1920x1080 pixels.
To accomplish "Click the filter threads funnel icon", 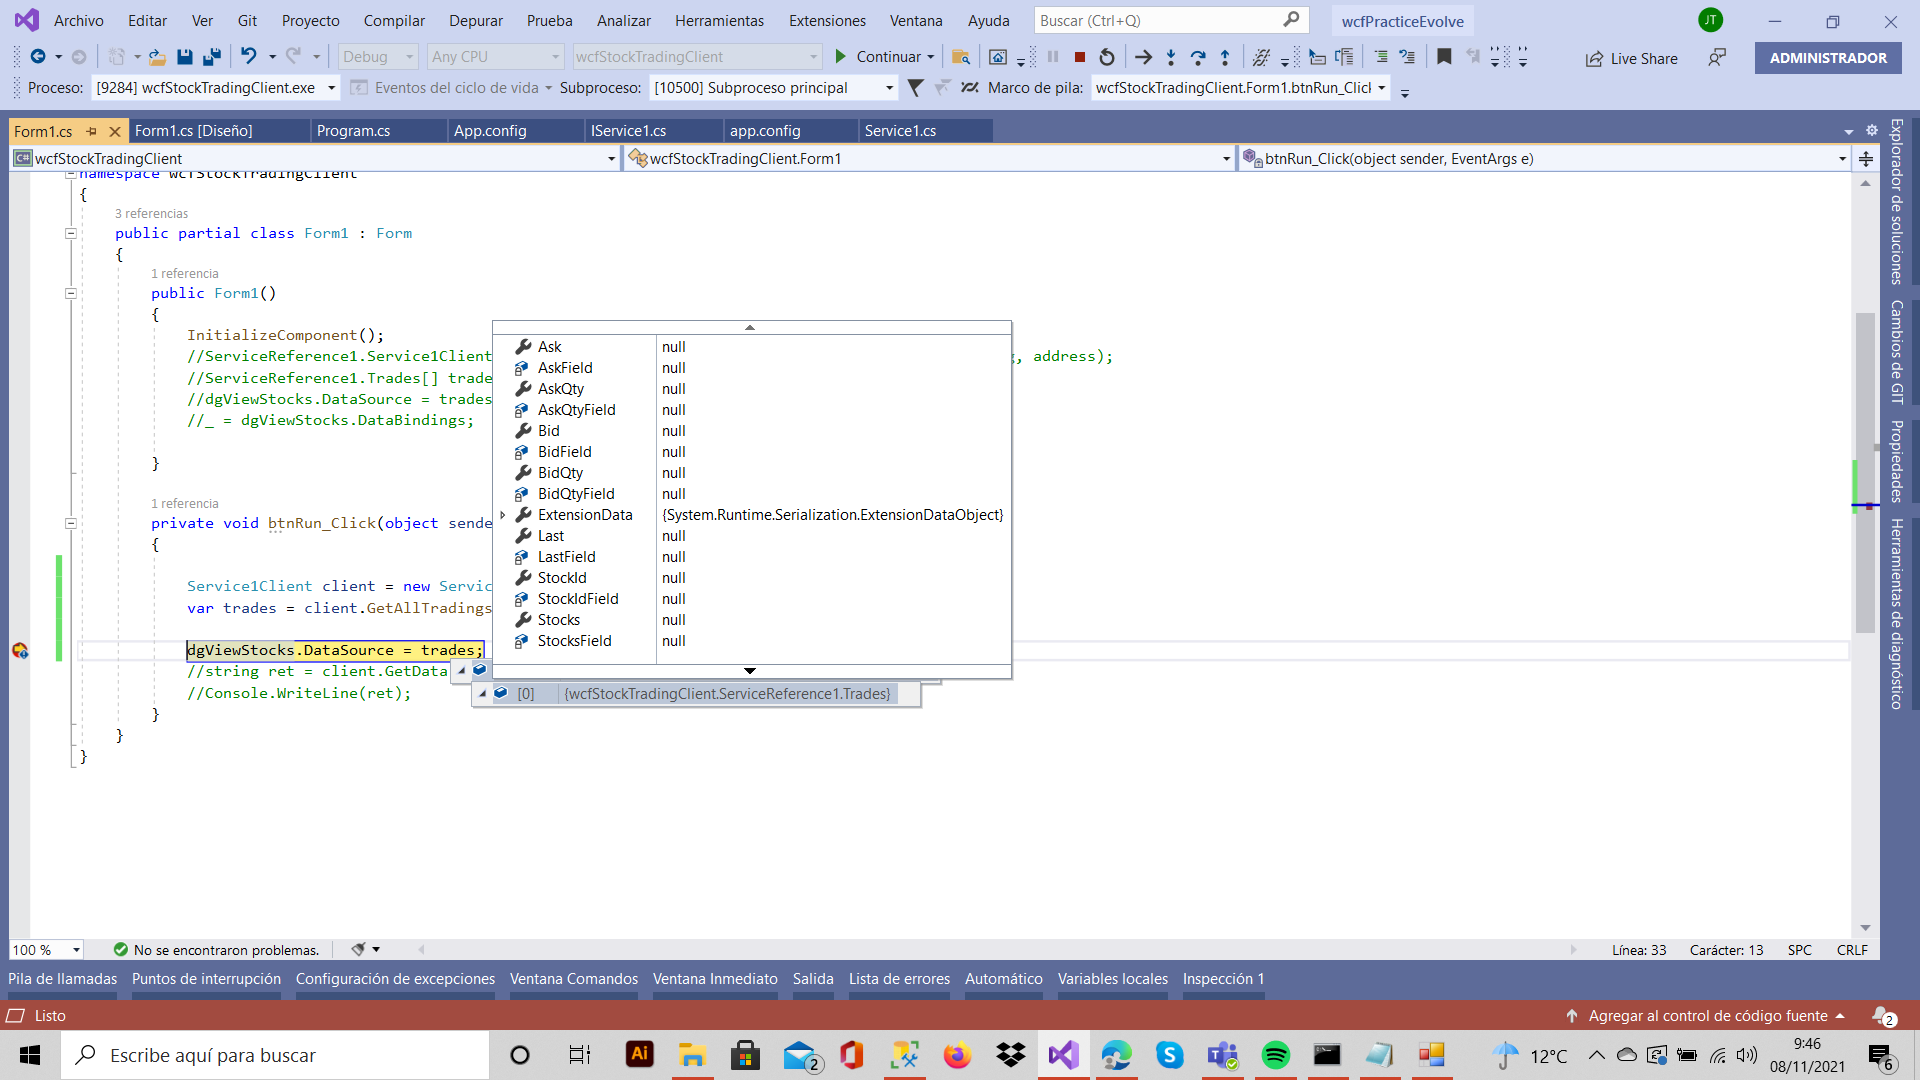I will (x=915, y=88).
